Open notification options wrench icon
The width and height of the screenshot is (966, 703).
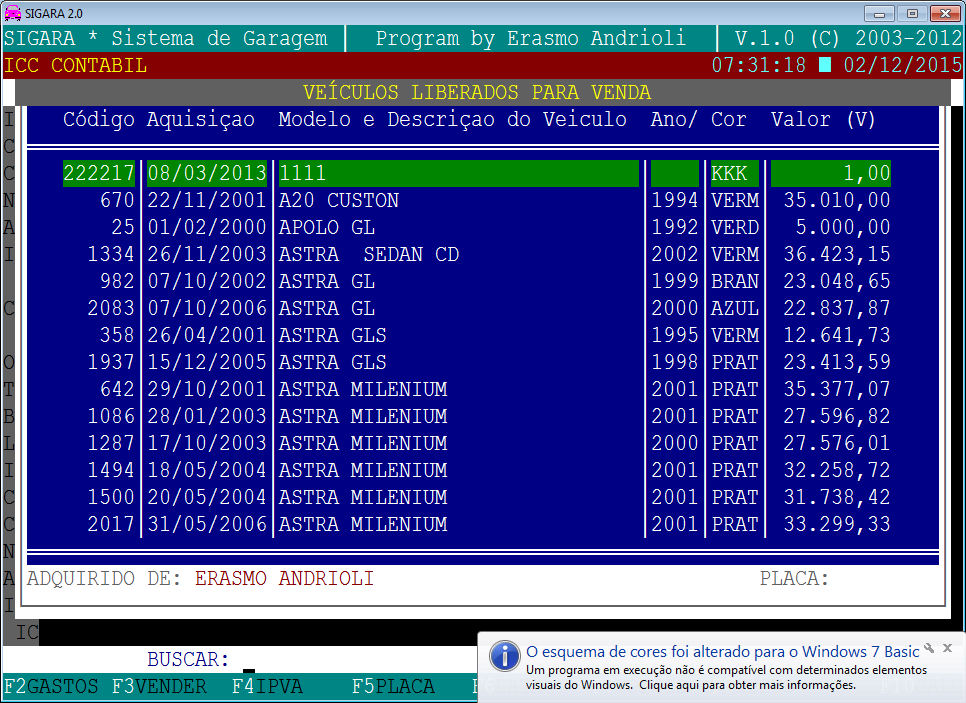929,648
